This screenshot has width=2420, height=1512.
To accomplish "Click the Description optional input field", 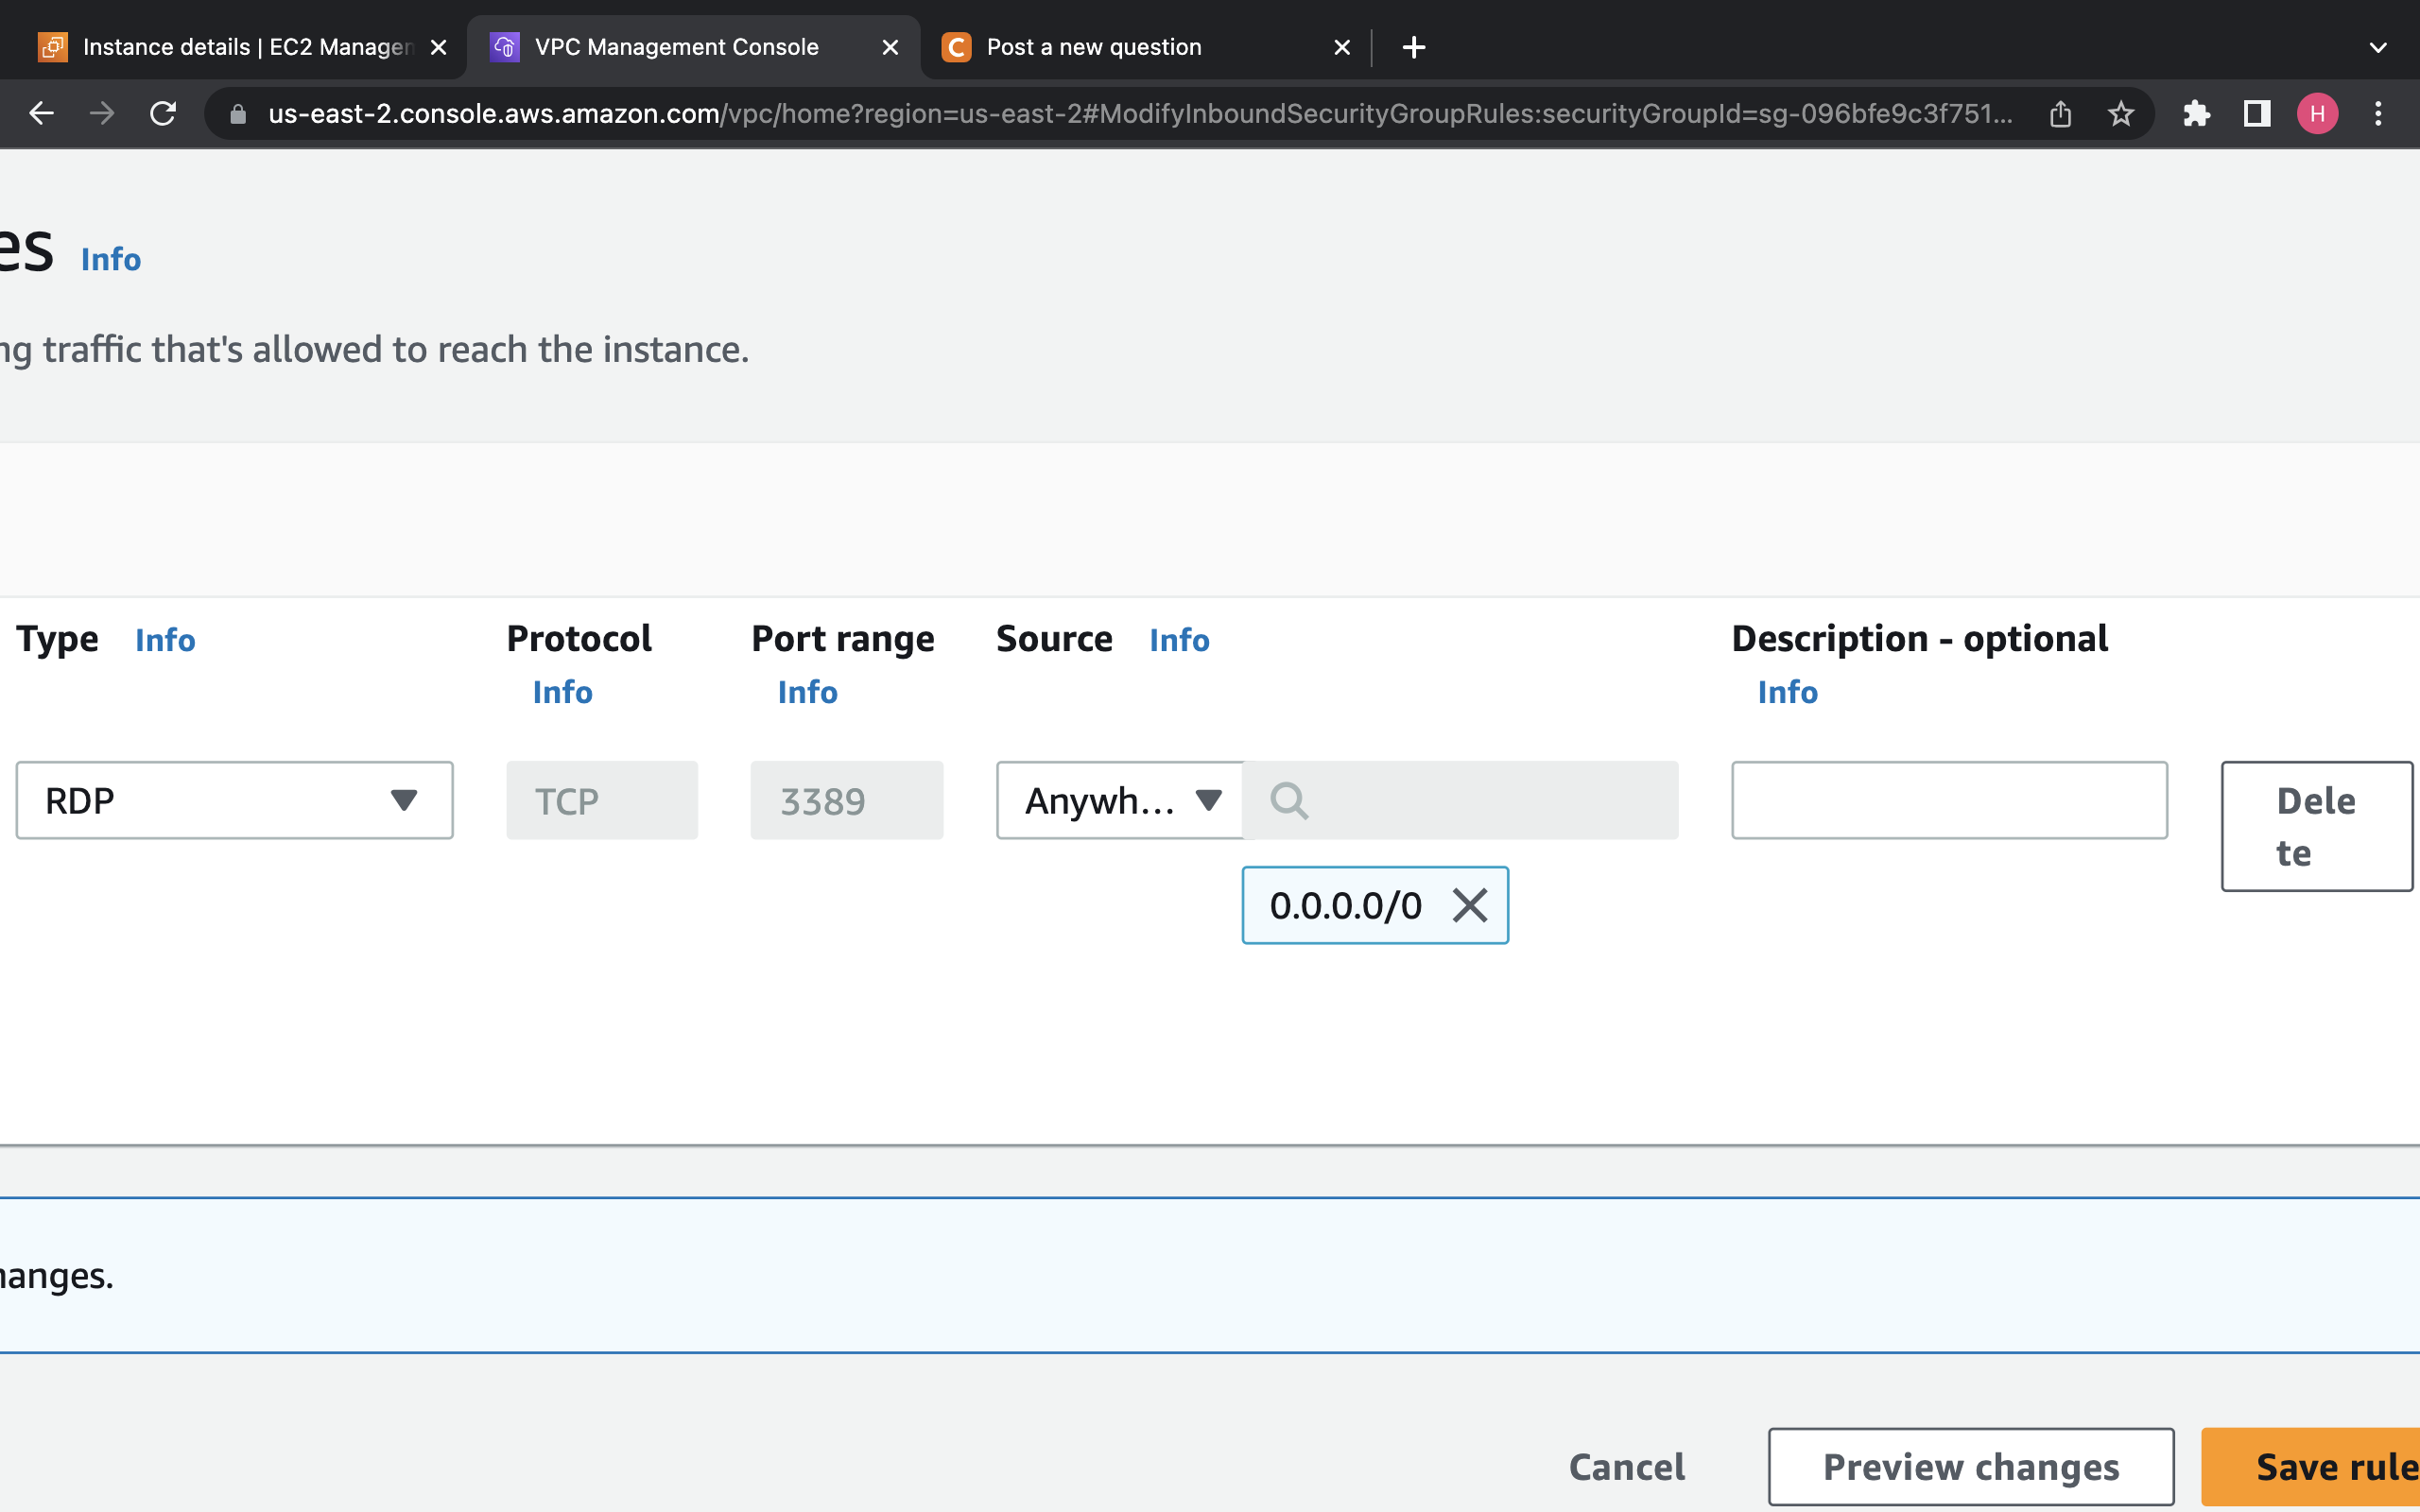I will coord(1948,800).
